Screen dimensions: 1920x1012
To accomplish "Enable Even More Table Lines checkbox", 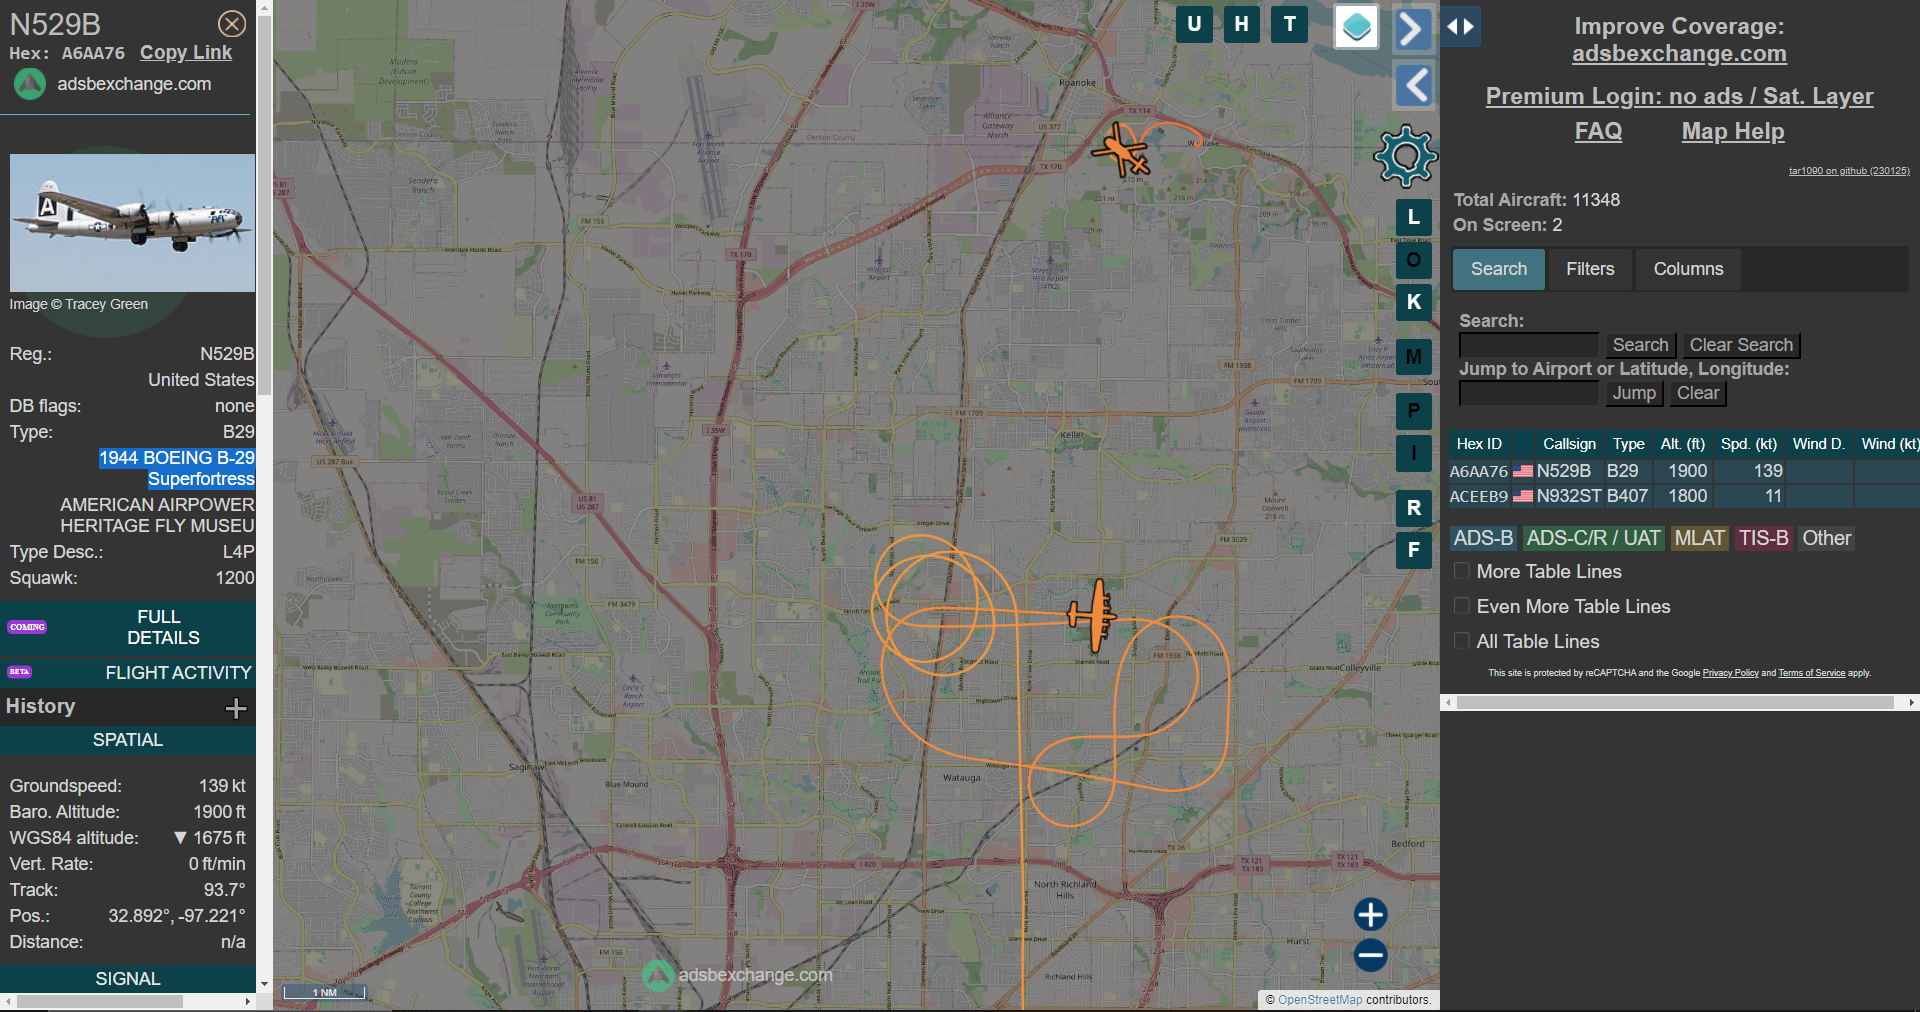I will [x=1462, y=606].
